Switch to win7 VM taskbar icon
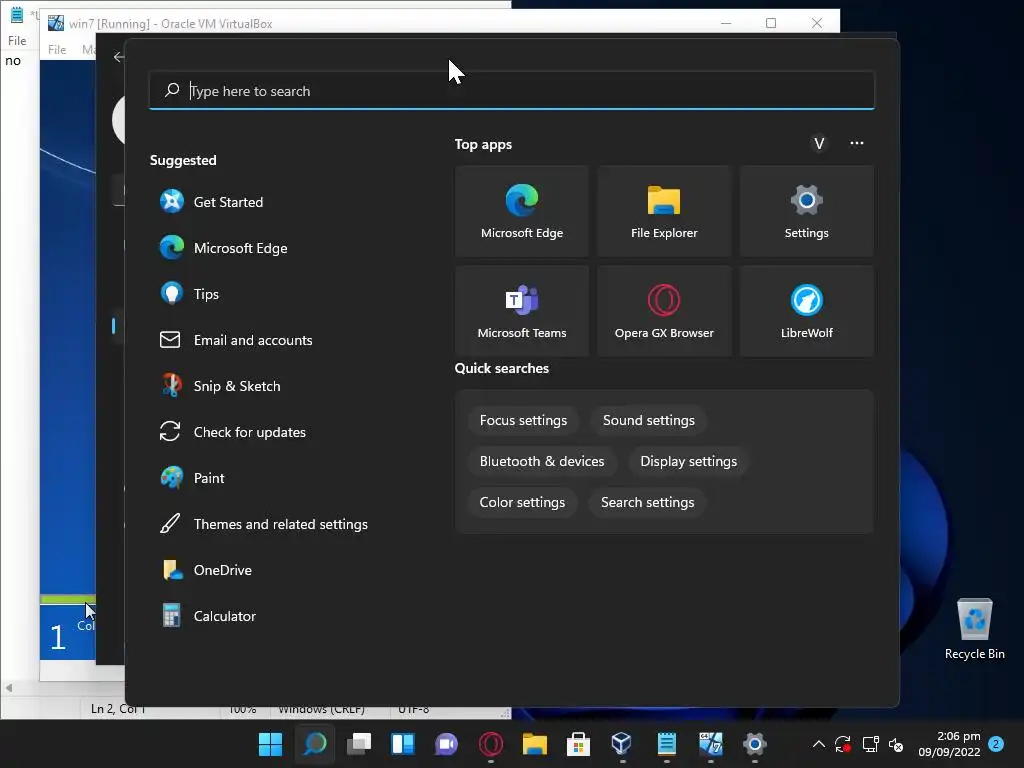Viewport: 1024px width, 768px height. [x=711, y=744]
